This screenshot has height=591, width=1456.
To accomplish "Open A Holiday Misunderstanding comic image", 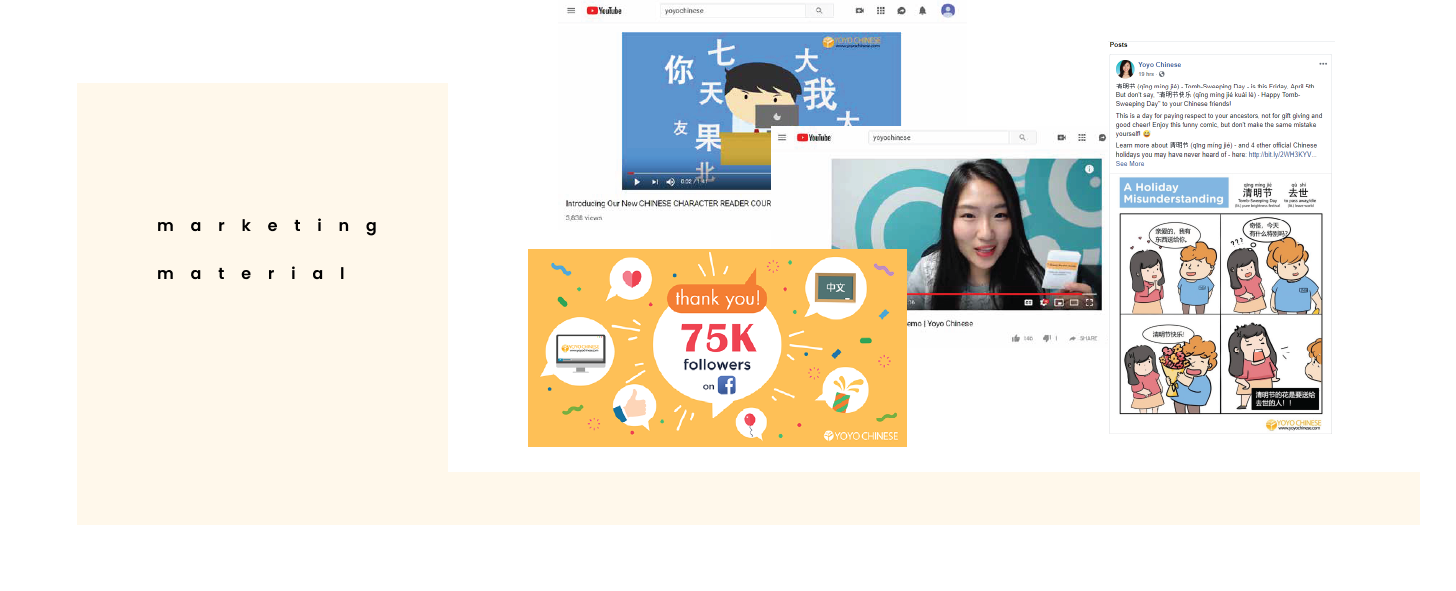I will coord(1221,303).
